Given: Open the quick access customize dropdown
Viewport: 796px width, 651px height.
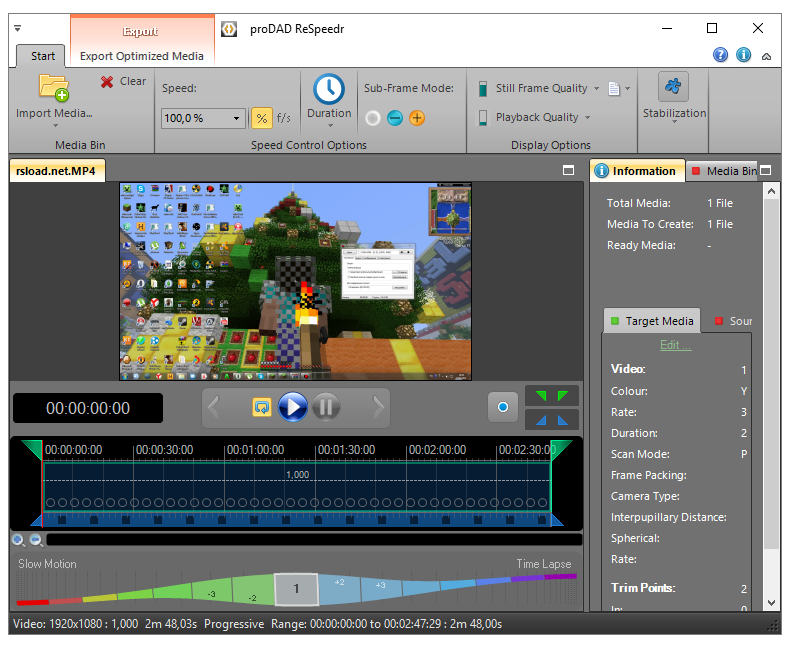Looking at the screenshot, I should click(x=18, y=28).
